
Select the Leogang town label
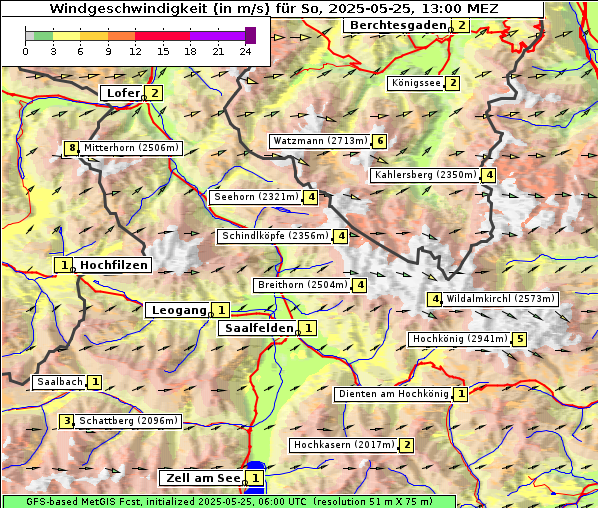tap(179, 310)
